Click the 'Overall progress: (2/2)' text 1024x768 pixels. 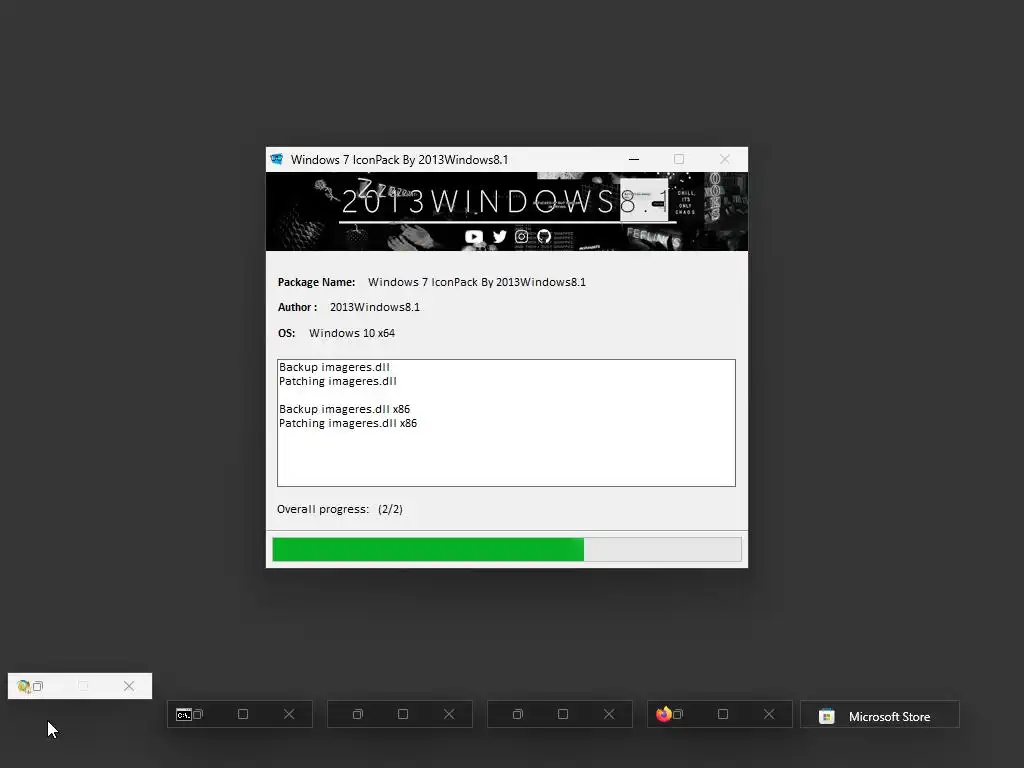(340, 509)
